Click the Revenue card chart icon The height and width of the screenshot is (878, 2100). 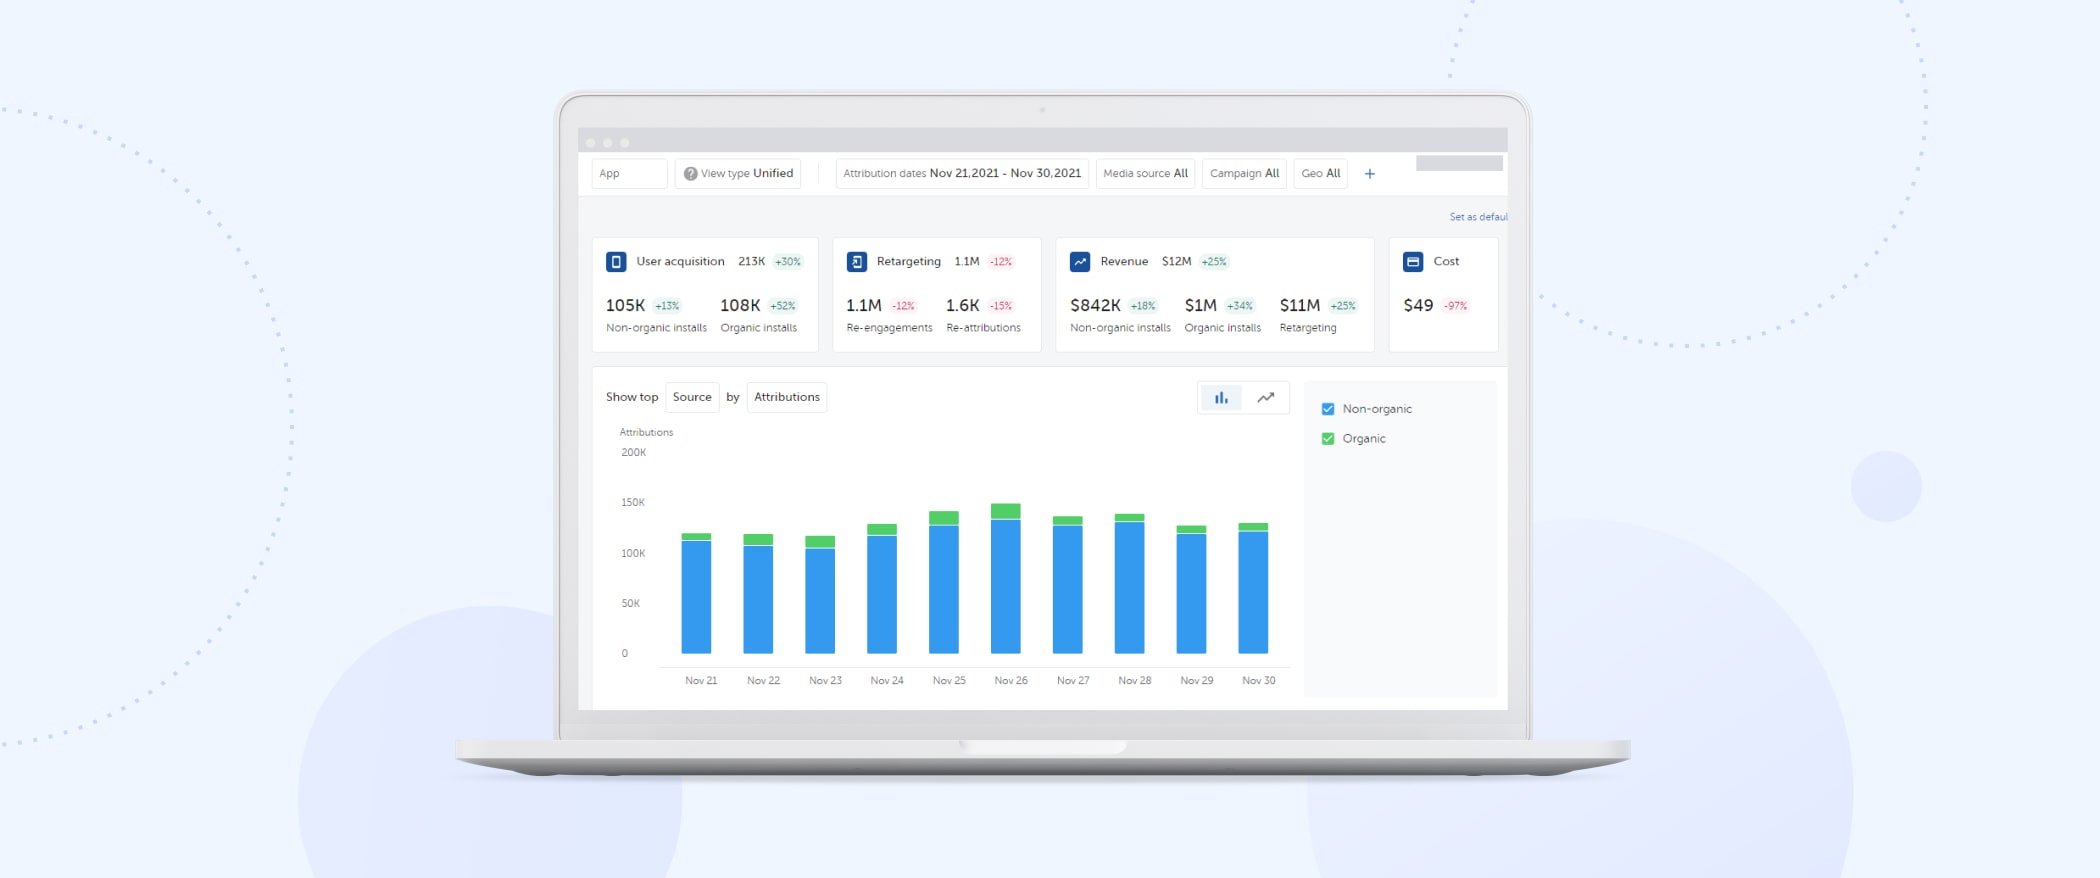click(x=1080, y=262)
